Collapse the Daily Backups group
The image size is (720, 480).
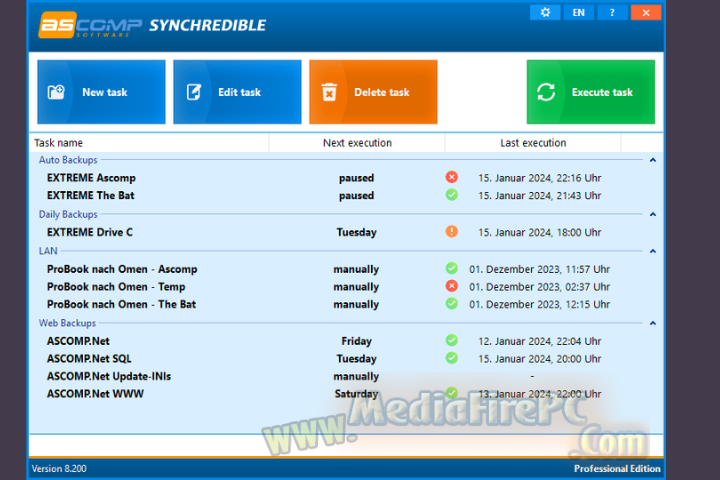click(x=652, y=214)
